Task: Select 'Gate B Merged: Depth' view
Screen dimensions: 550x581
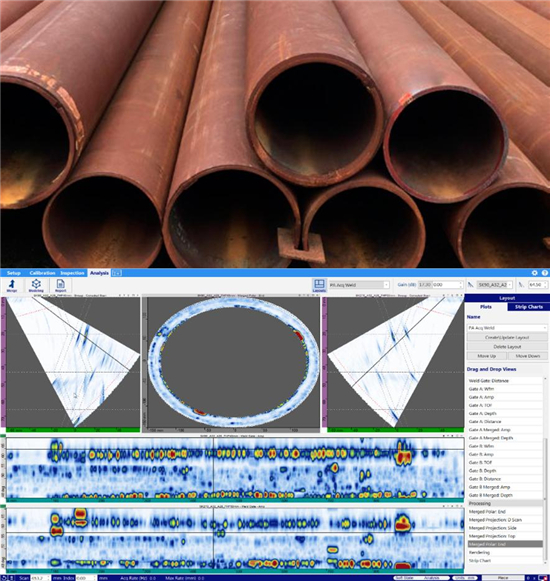Action: point(505,495)
